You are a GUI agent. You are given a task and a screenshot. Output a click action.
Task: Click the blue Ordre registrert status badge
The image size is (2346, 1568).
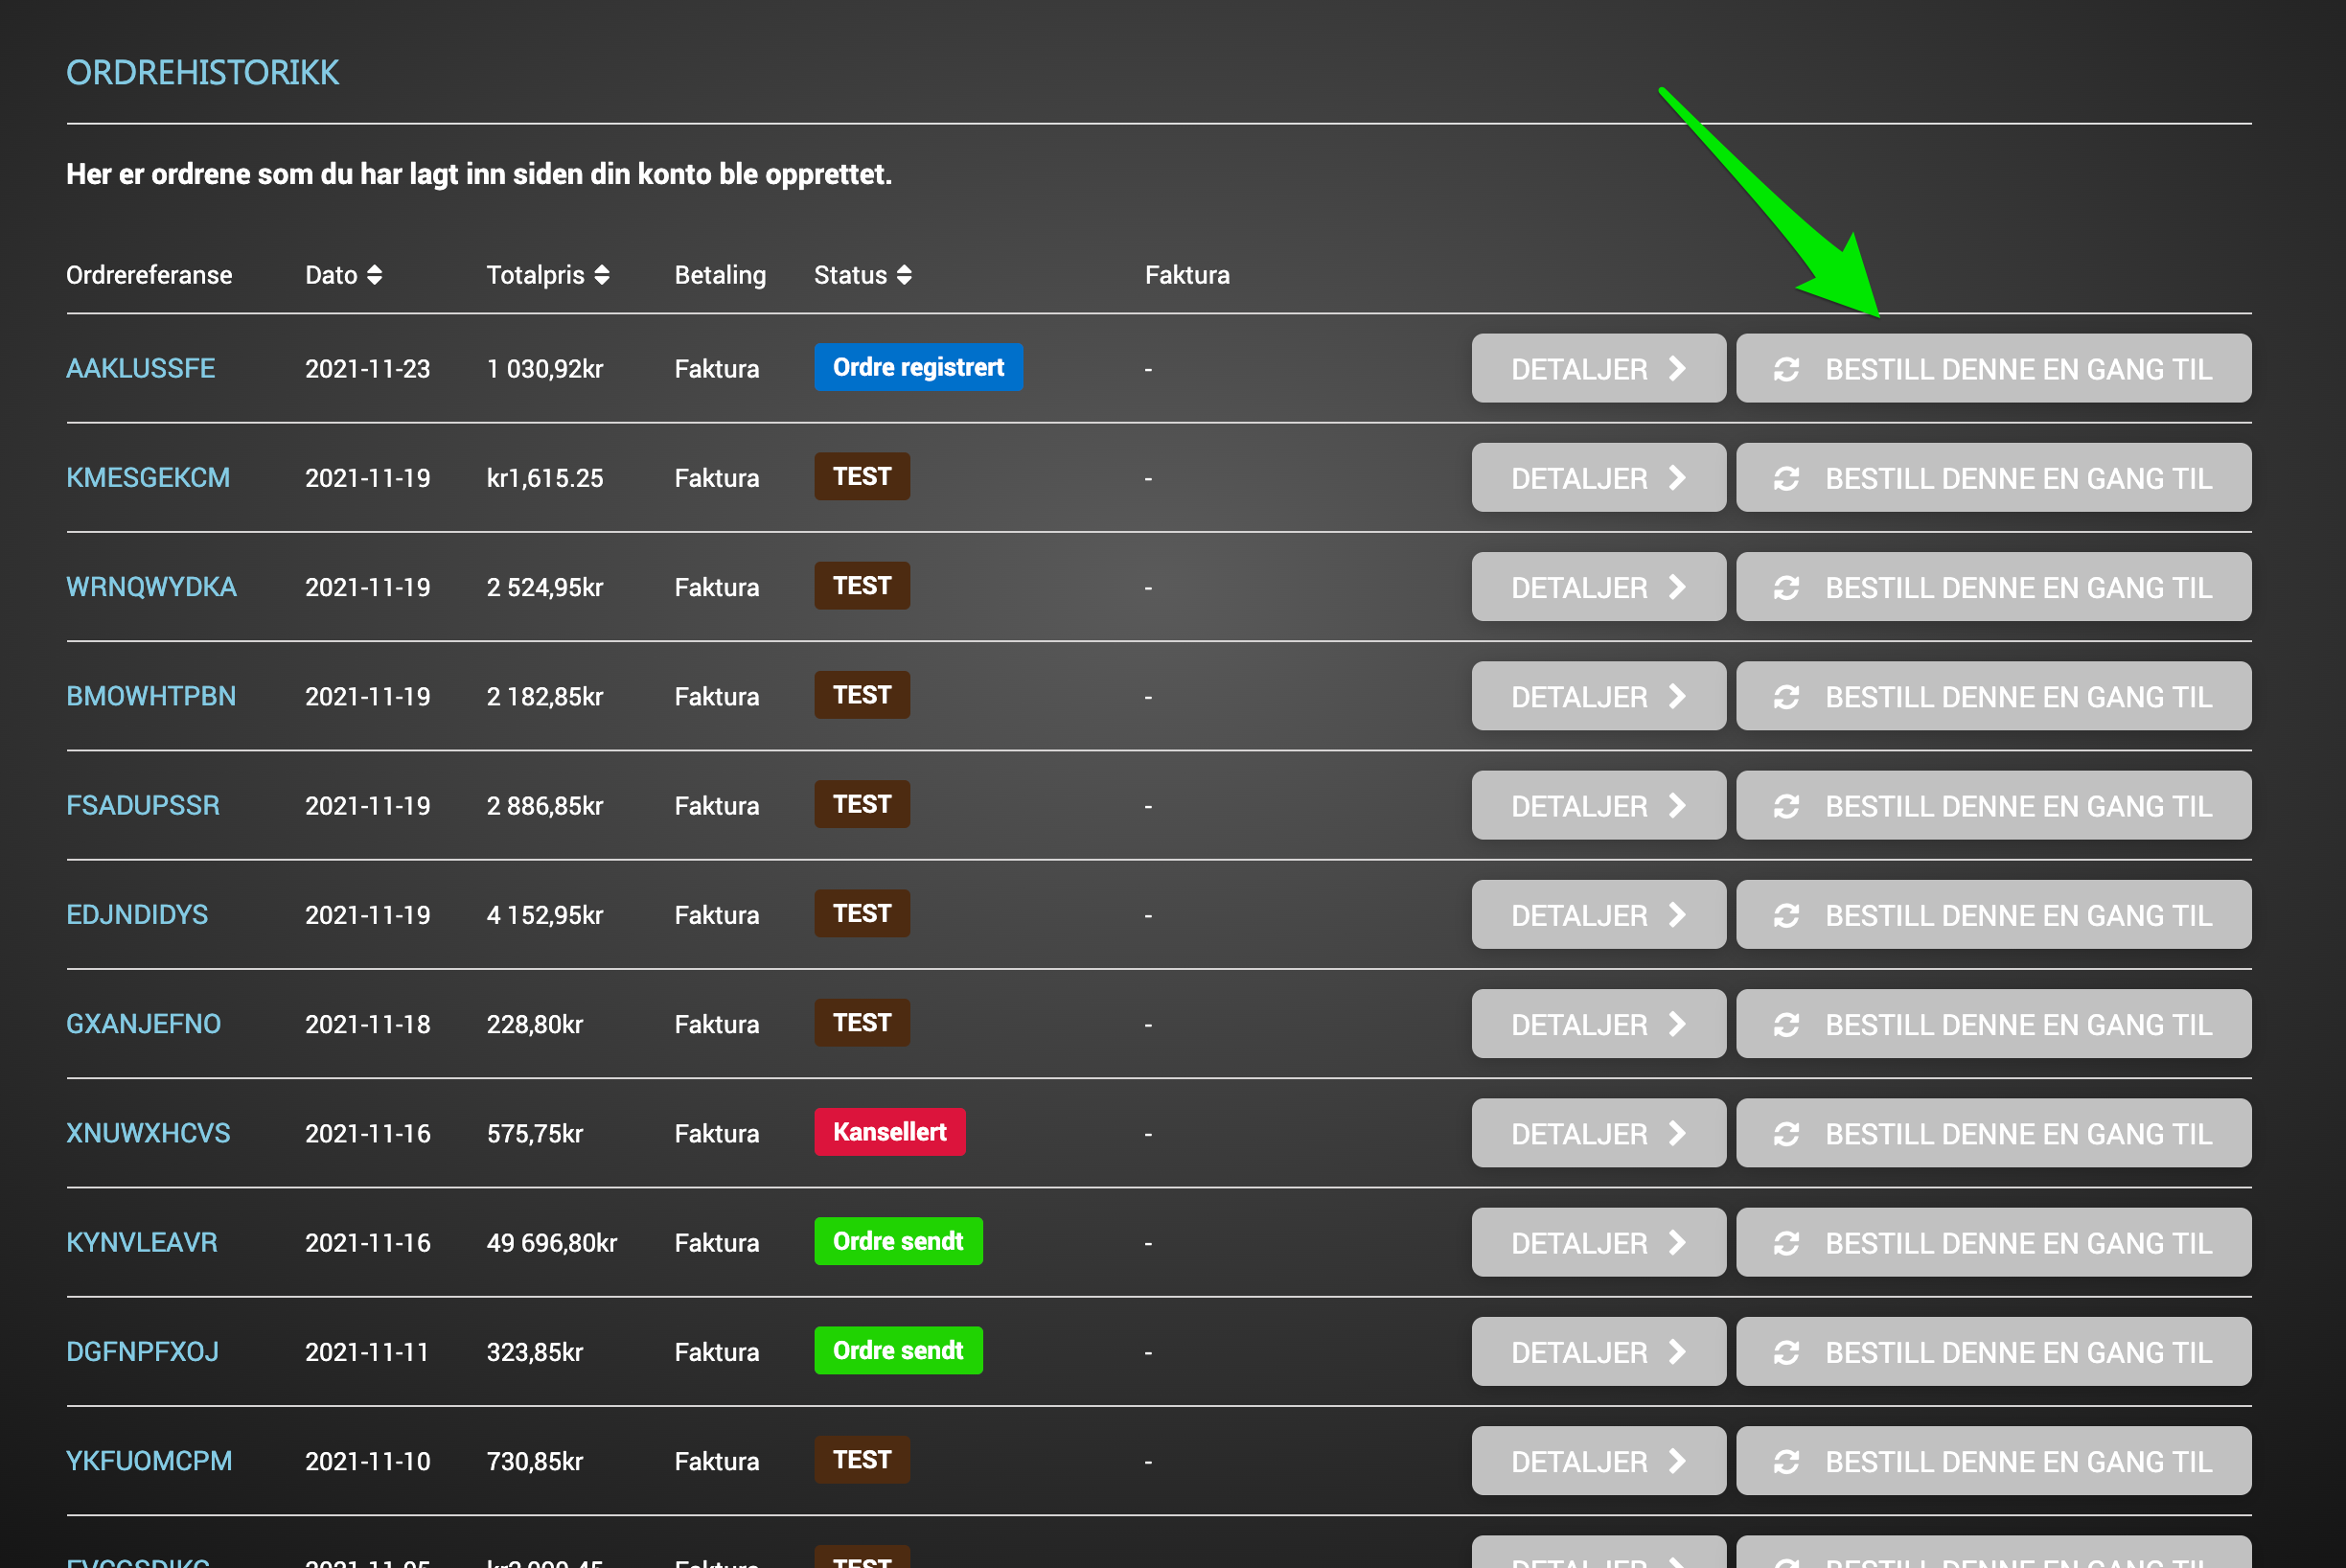tap(917, 367)
